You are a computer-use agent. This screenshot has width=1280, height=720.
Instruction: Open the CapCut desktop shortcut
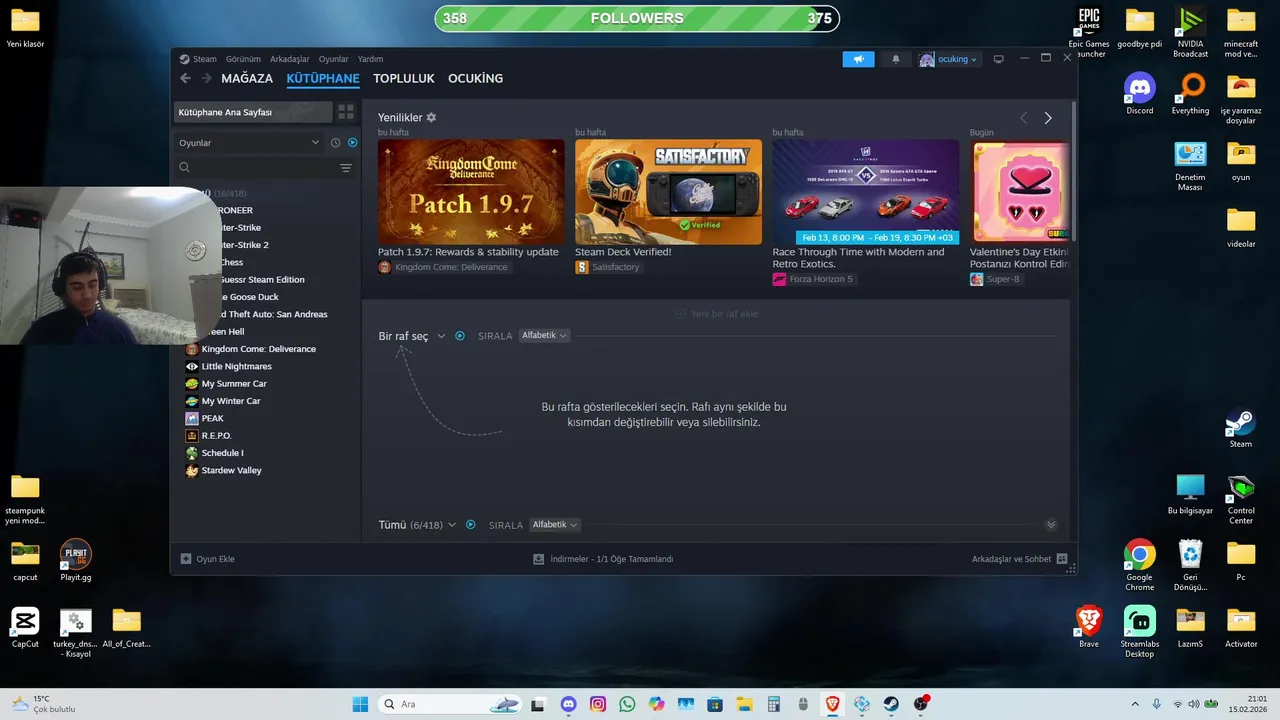[25, 626]
